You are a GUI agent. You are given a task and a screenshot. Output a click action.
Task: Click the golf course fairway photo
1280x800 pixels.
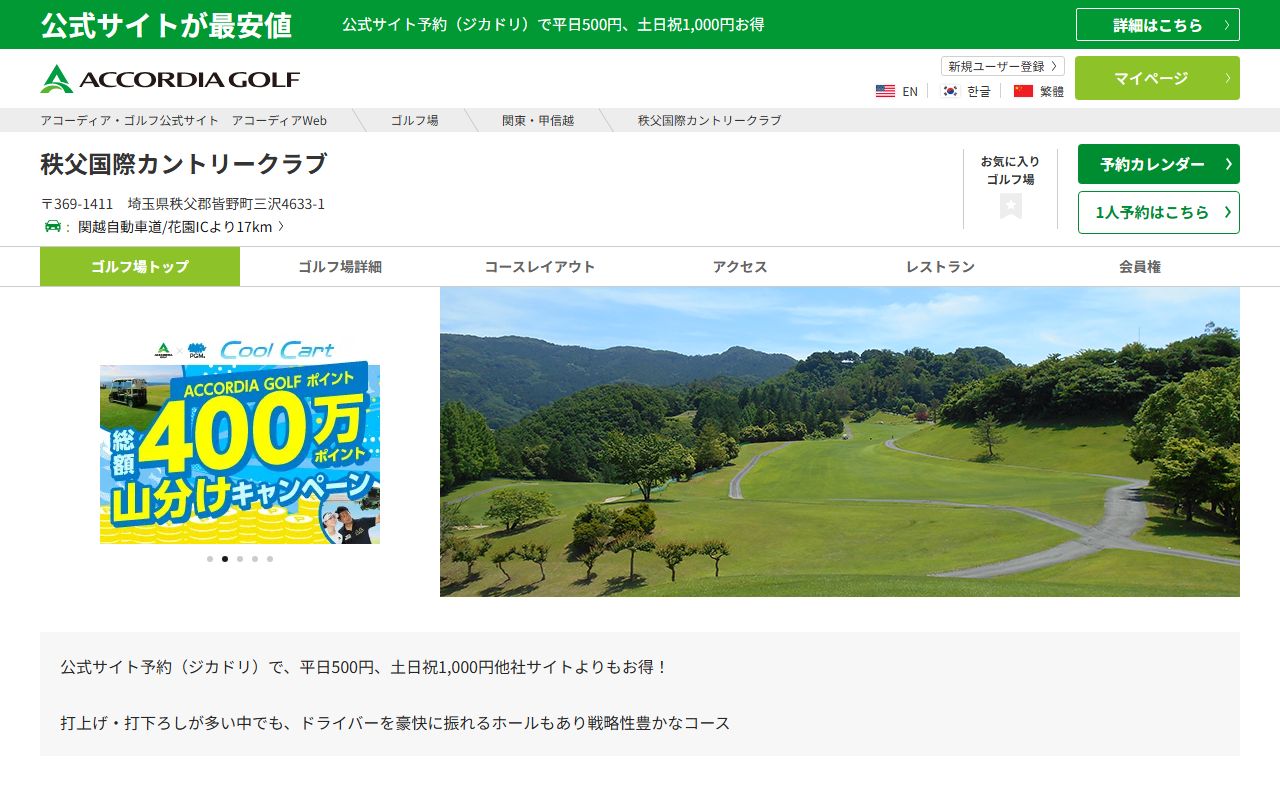click(x=840, y=442)
